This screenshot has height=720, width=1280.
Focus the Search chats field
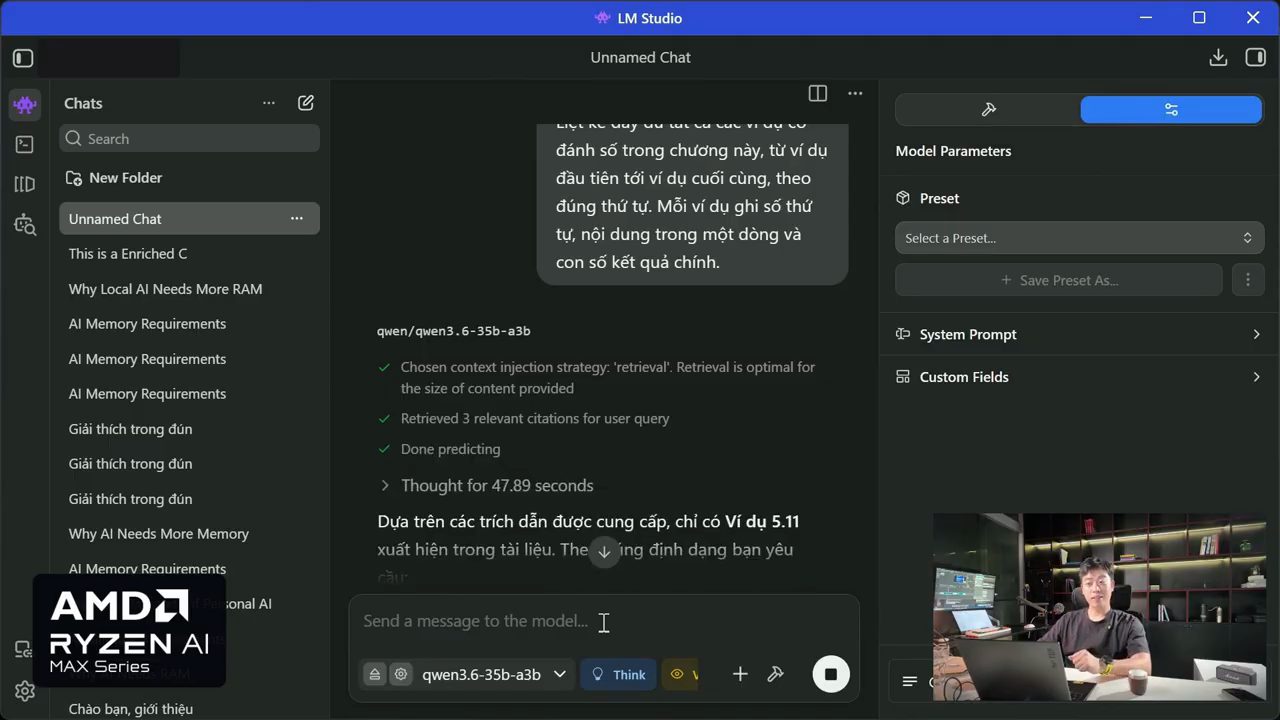coord(190,139)
